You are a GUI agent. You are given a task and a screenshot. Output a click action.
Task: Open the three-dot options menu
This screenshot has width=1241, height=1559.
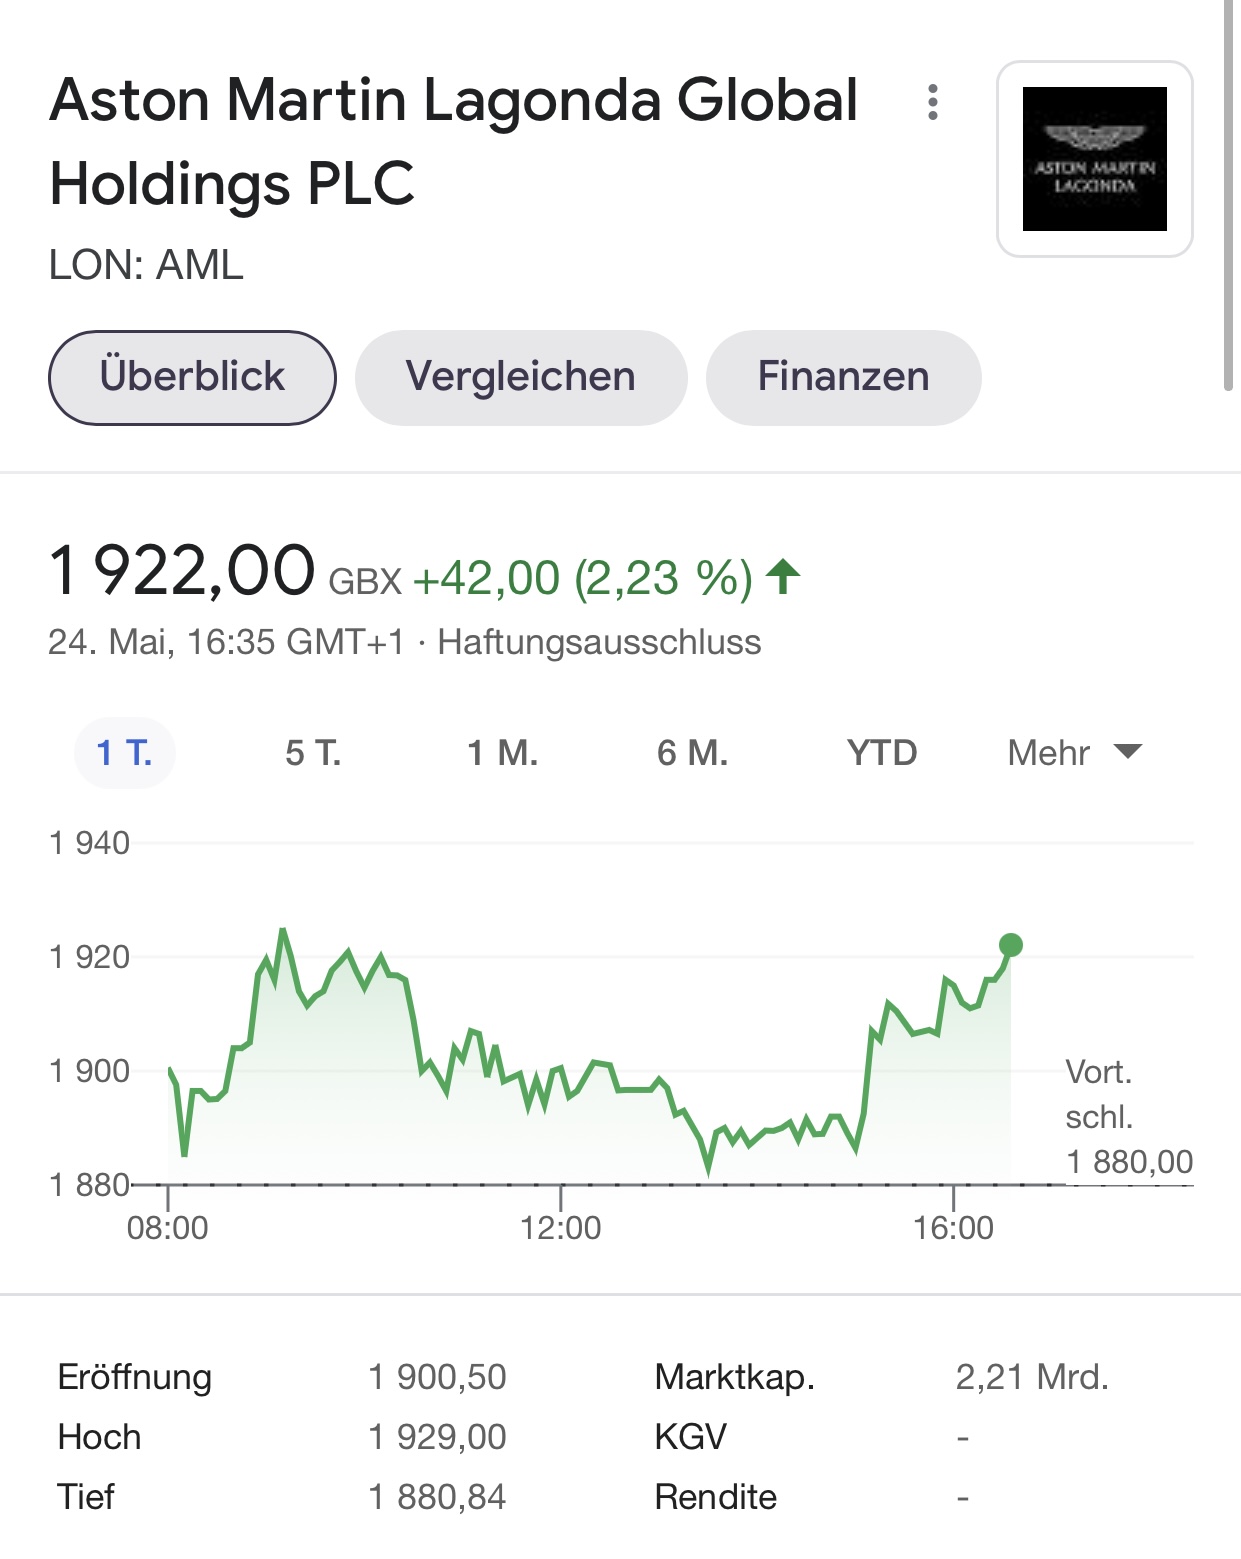pos(933,102)
